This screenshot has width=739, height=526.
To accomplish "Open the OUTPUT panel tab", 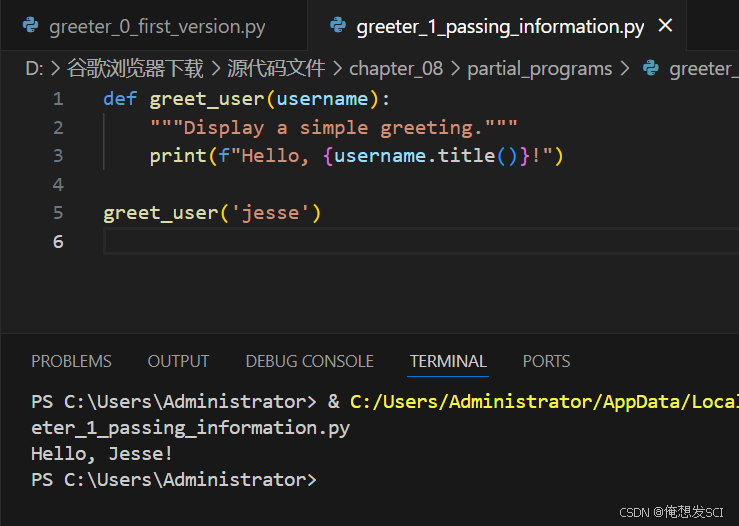I will (178, 362).
